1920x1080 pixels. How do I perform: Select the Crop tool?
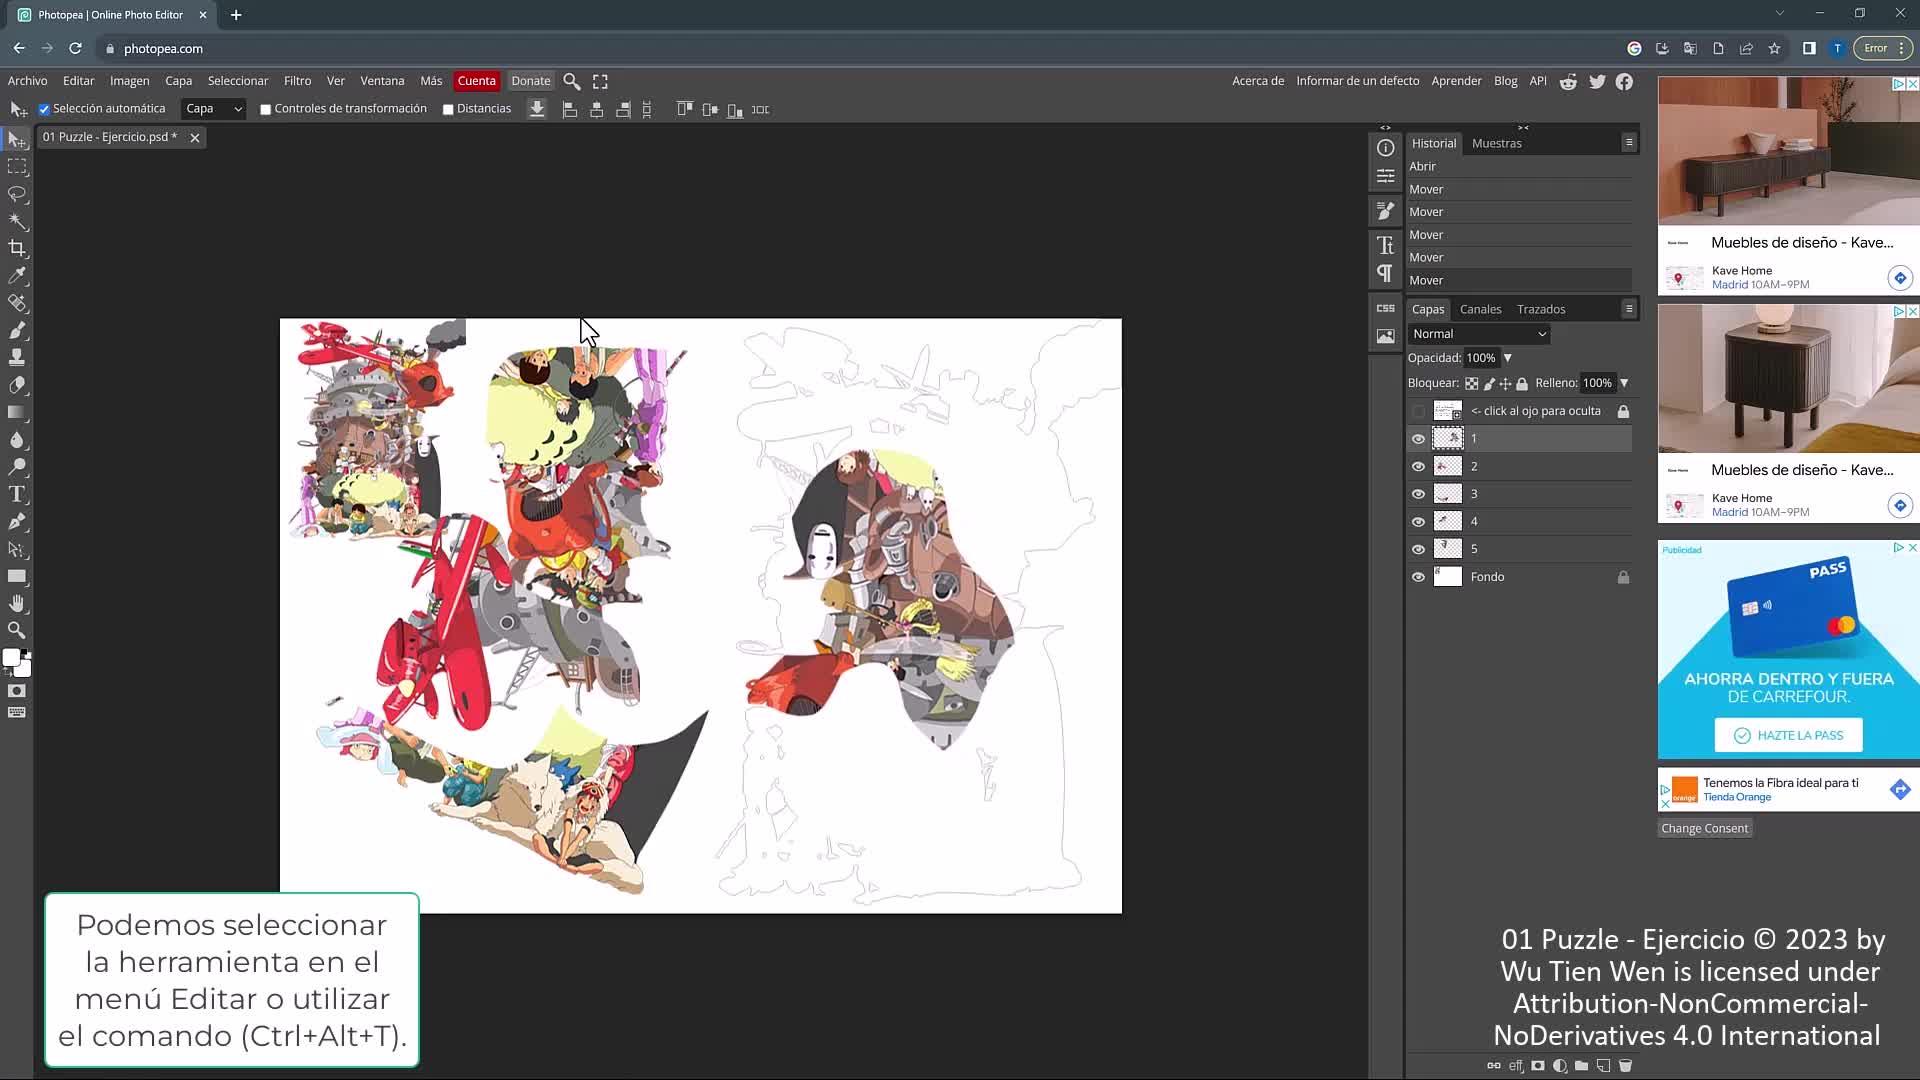17,248
